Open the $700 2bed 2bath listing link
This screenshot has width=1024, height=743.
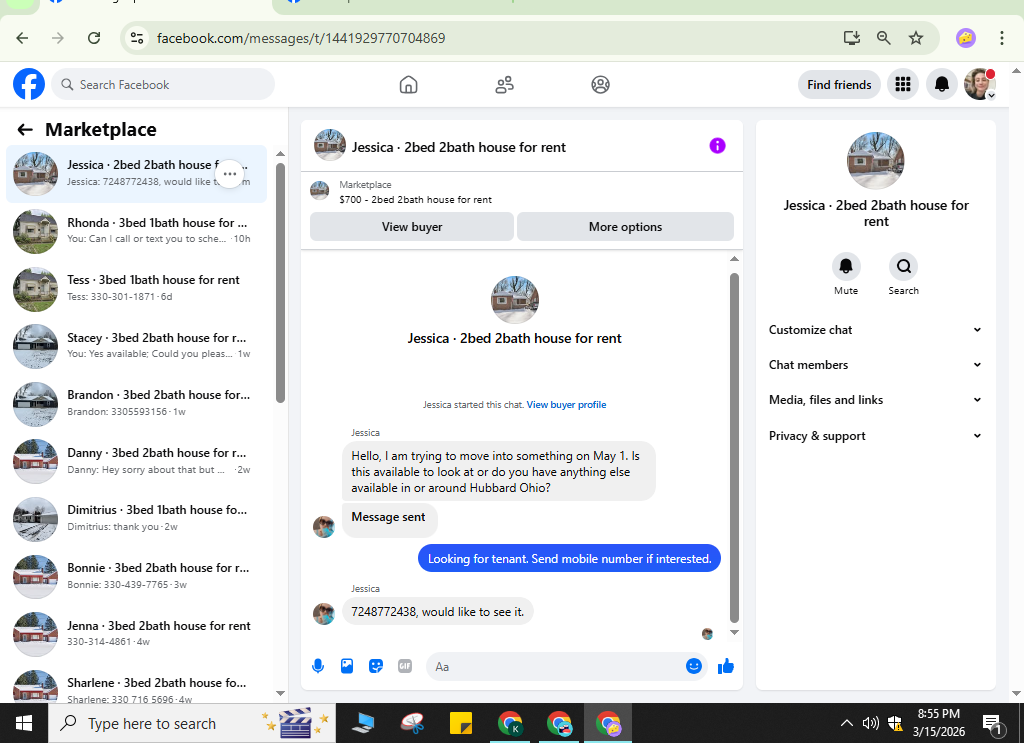[415, 200]
